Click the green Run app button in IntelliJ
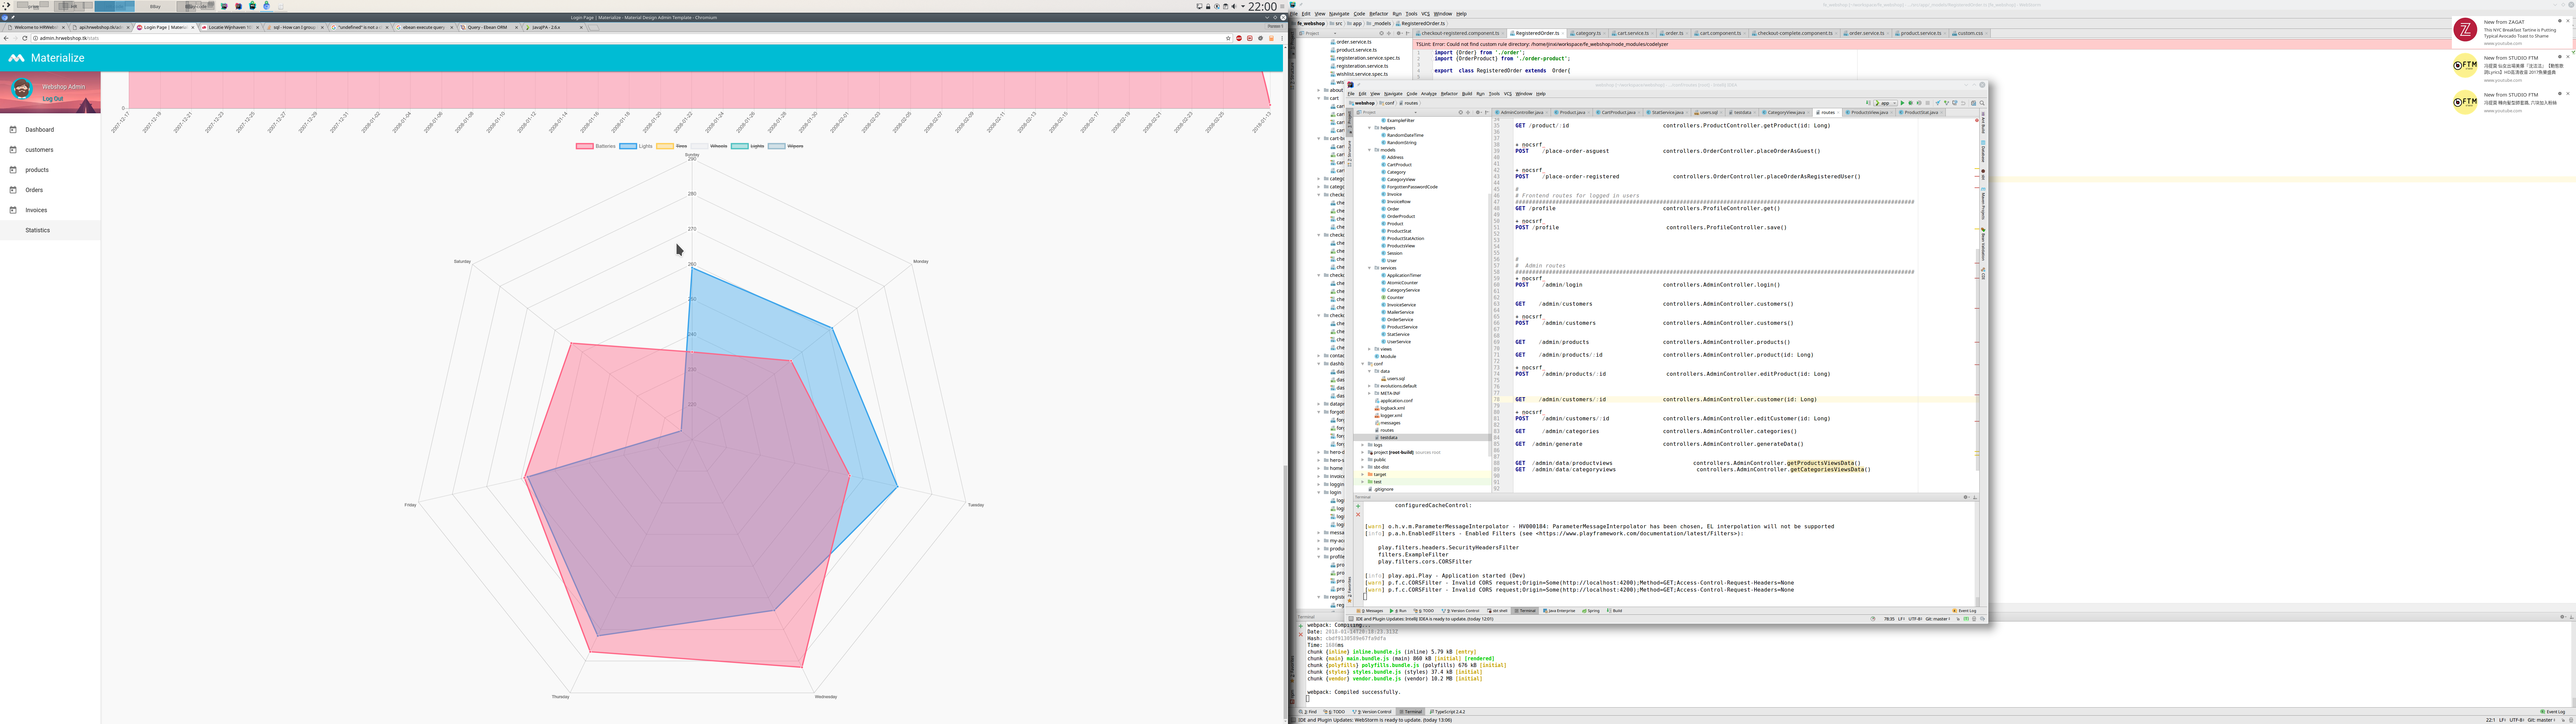 (1903, 103)
